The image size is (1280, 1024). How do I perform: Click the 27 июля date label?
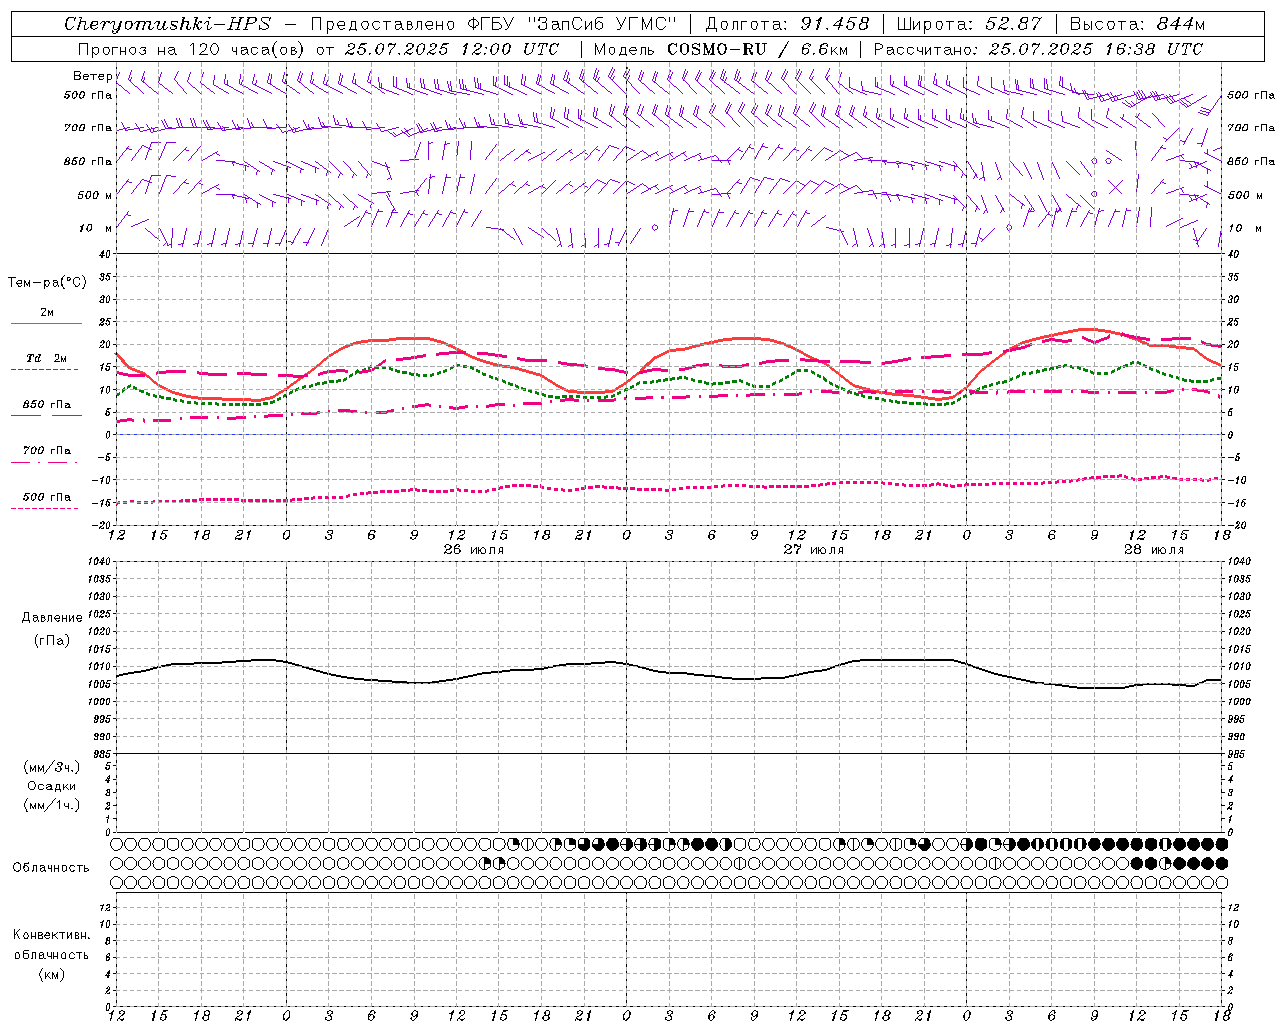[x=813, y=550]
